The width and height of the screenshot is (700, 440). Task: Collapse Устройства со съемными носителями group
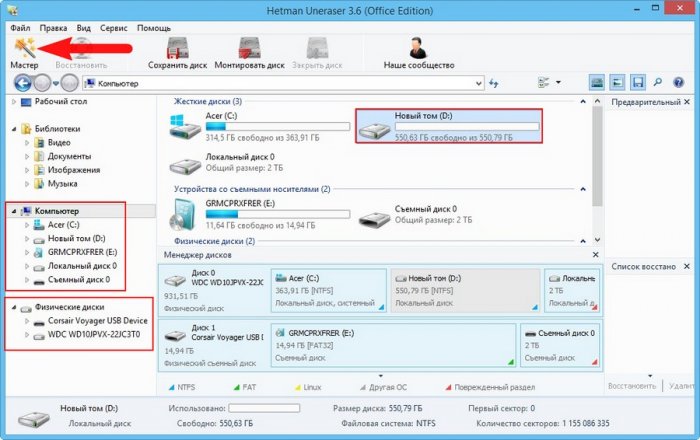coord(583,189)
